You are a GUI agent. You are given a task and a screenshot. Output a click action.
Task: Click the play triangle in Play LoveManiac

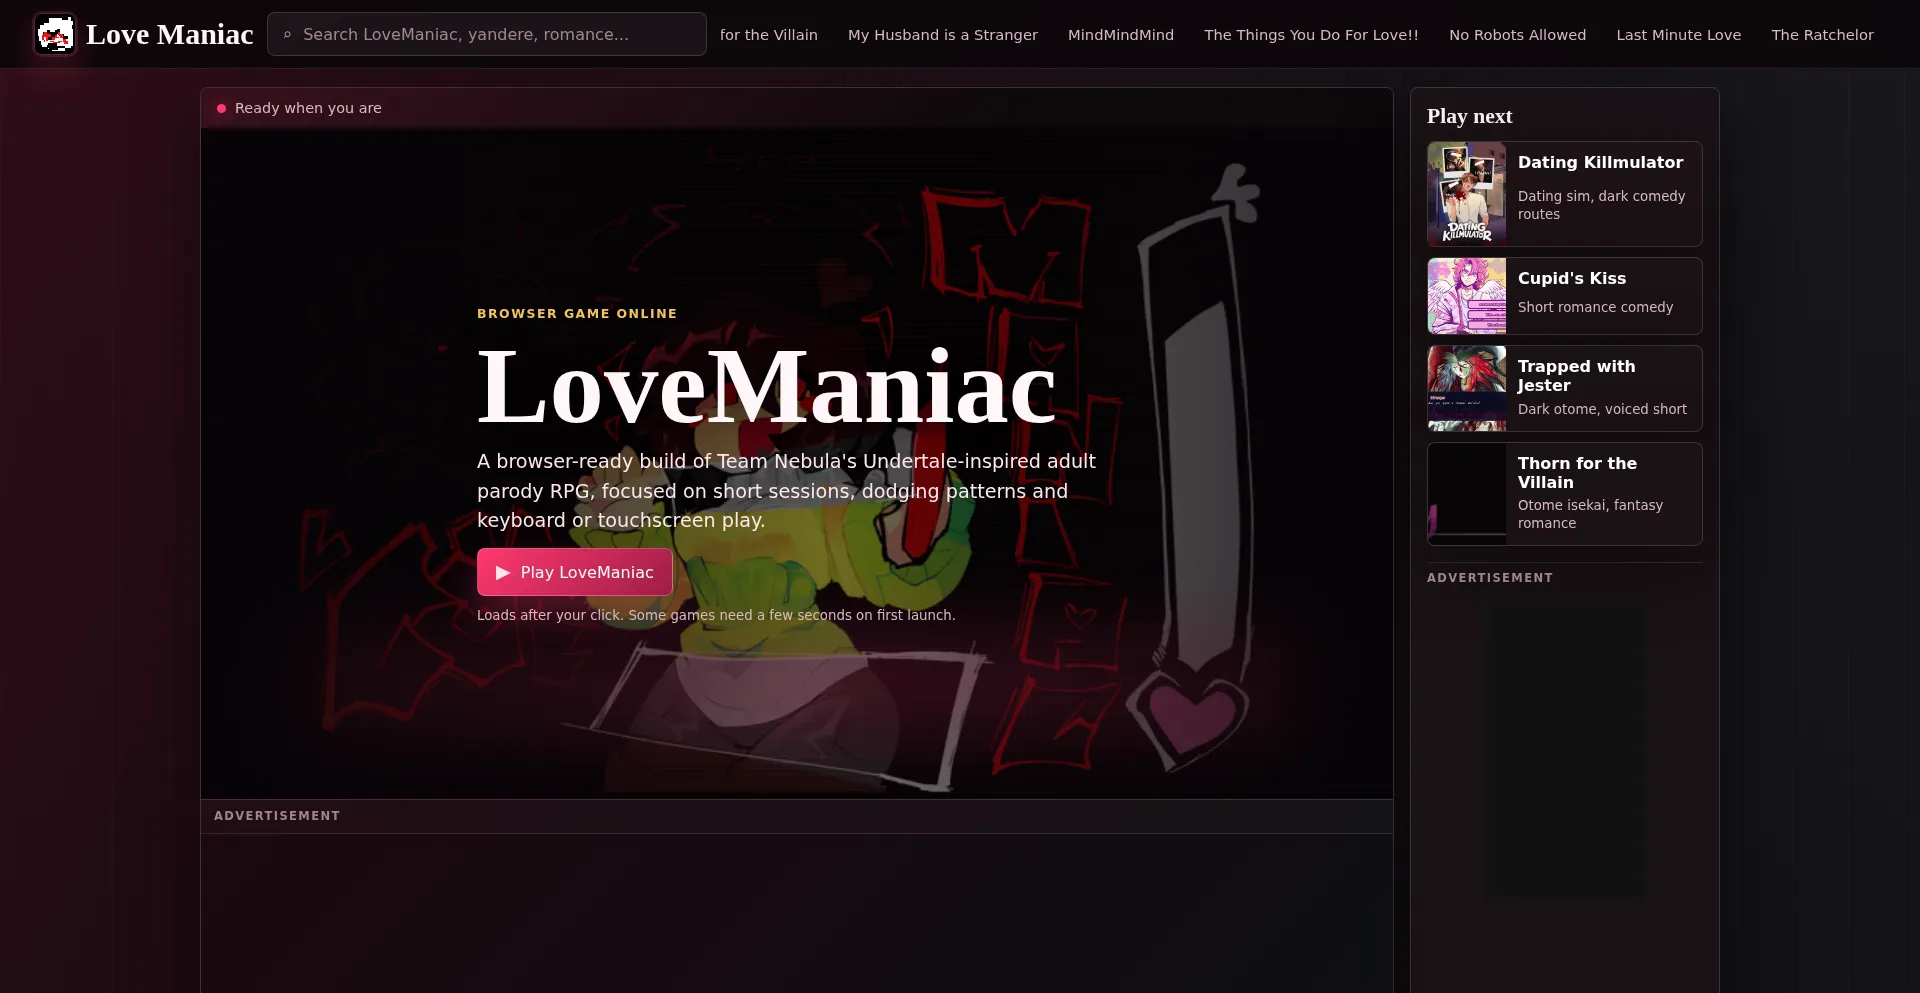coord(503,573)
